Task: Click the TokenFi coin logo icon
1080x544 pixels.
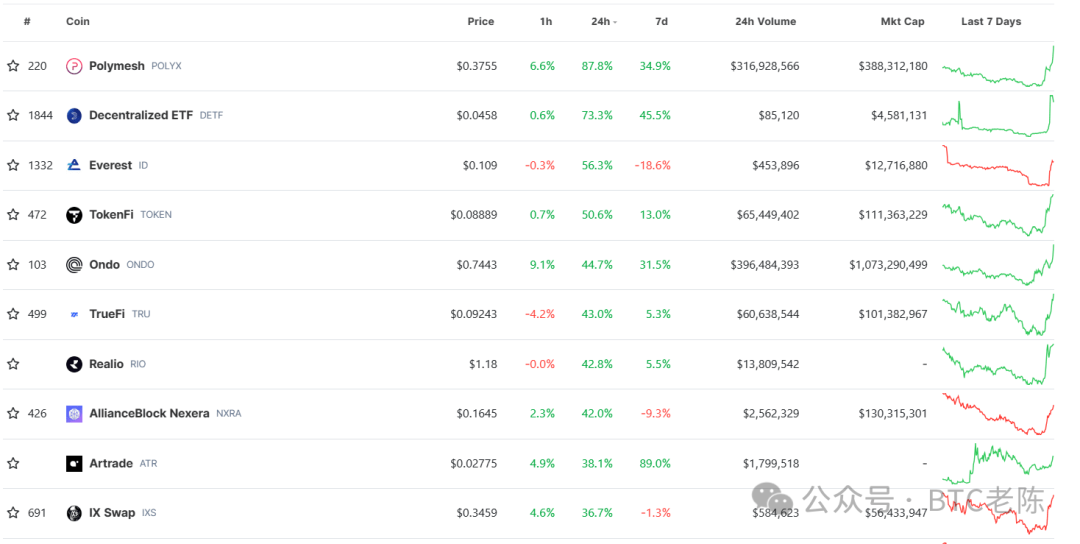Action: tap(74, 215)
